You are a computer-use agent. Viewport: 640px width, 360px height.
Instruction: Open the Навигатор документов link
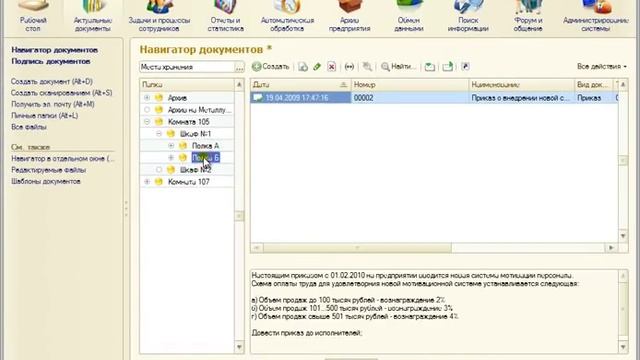55,50
